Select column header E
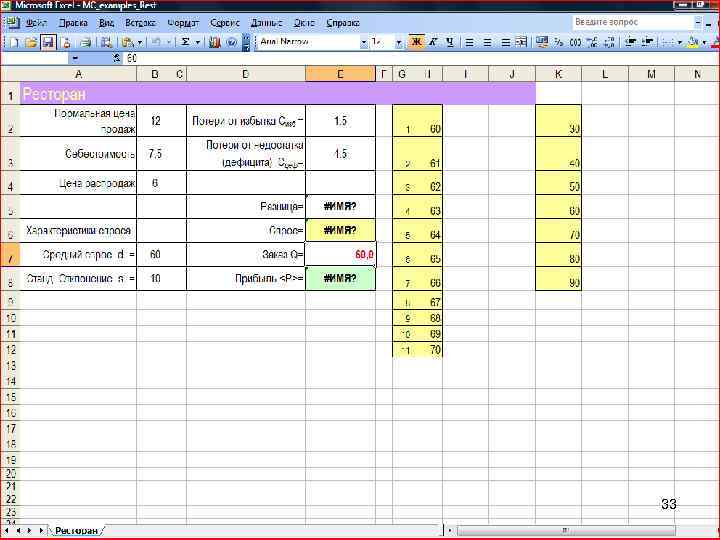720x540 pixels. pyautogui.click(x=340, y=74)
